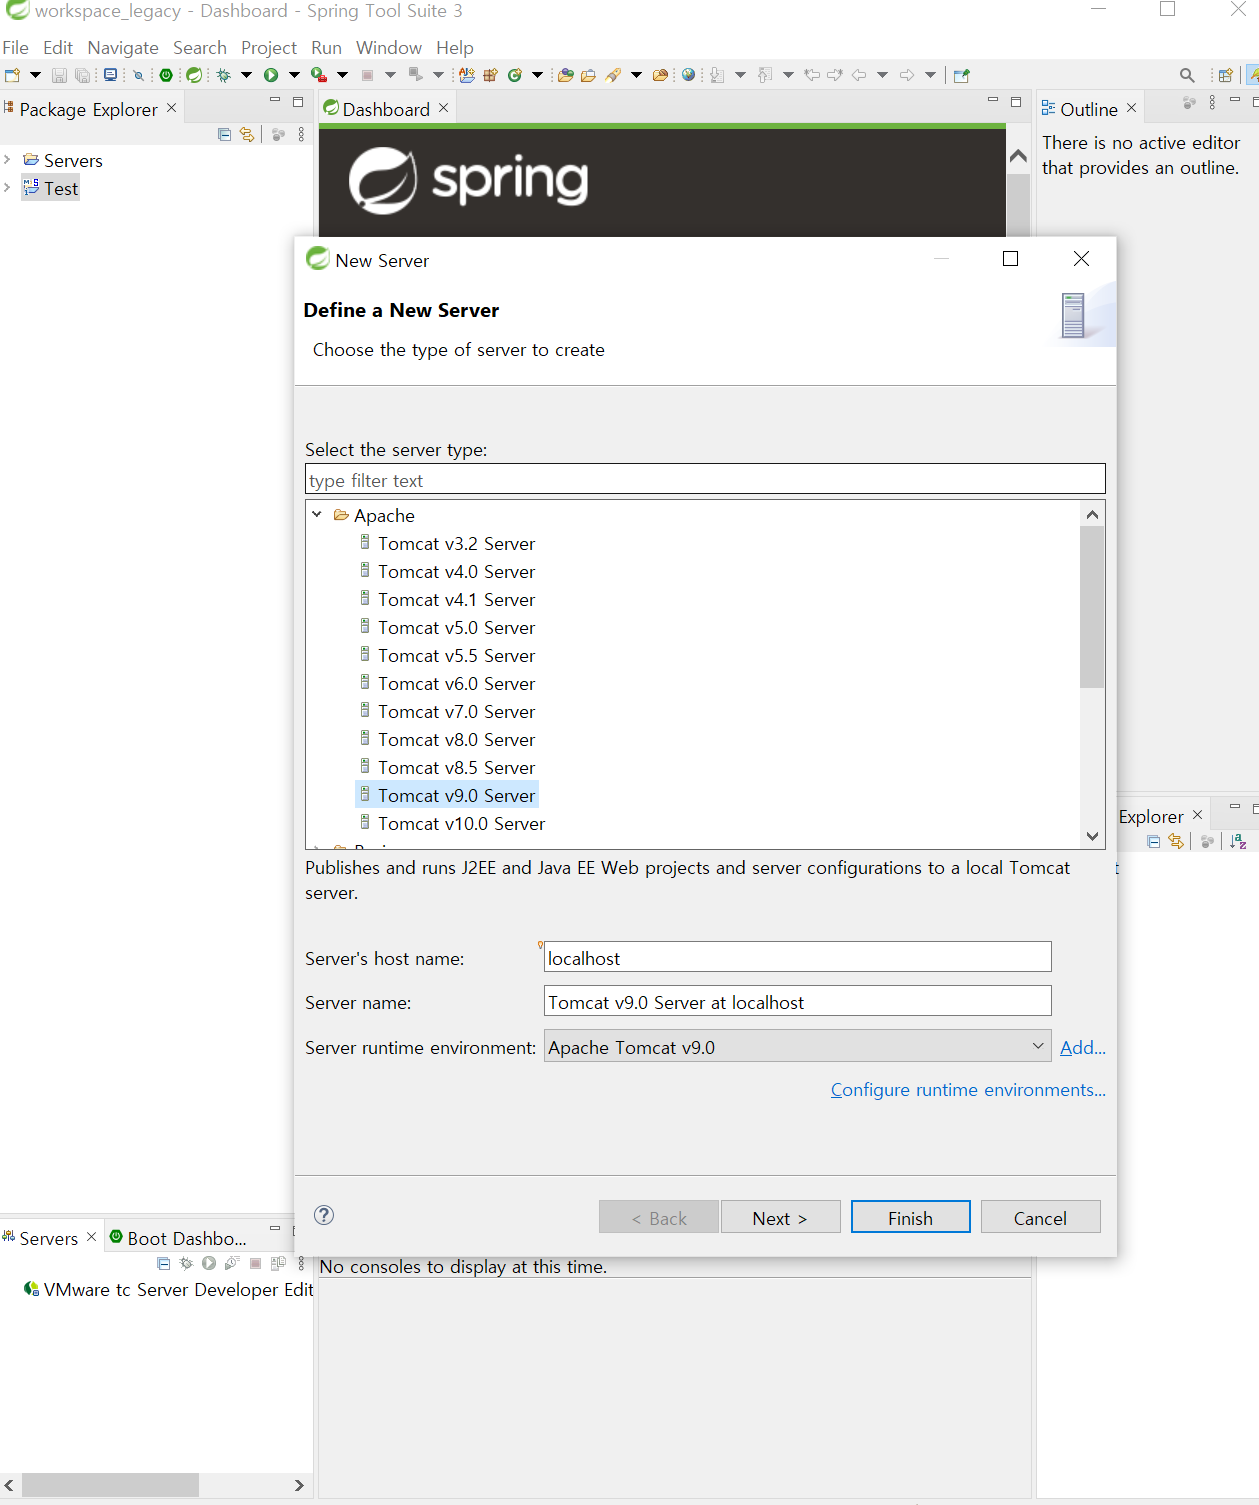1259x1505 pixels.
Task: Open the Configure runtime environments link
Action: [967, 1090]
